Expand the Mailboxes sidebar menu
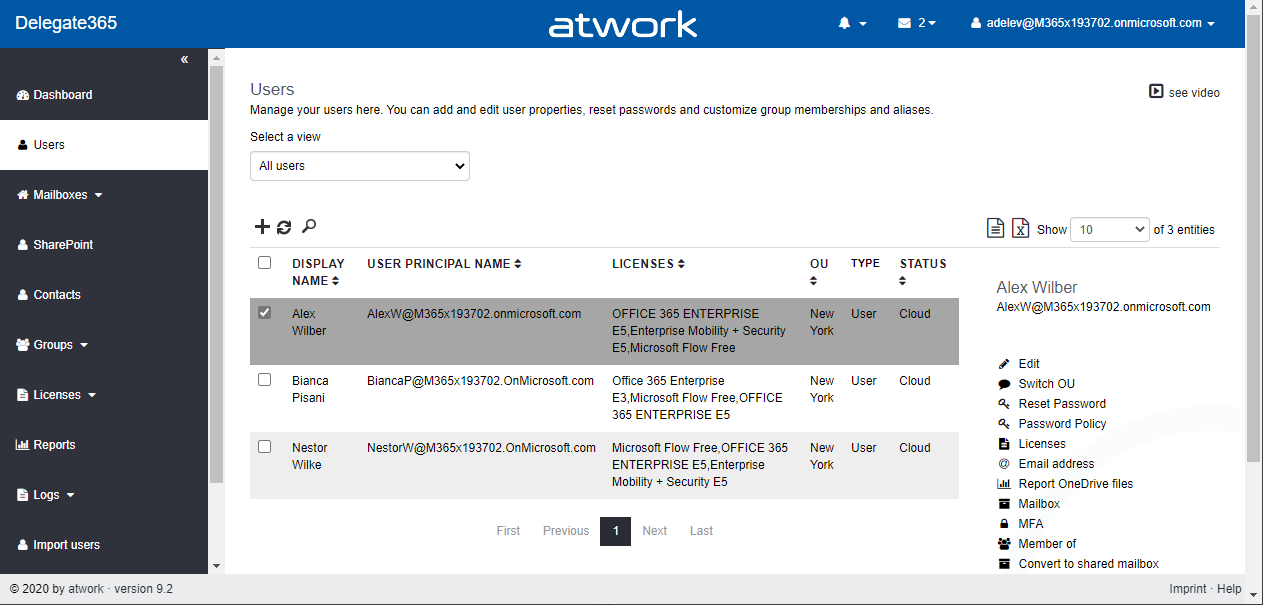This screenshot has height=605, width=1263. tap(60, 195)
